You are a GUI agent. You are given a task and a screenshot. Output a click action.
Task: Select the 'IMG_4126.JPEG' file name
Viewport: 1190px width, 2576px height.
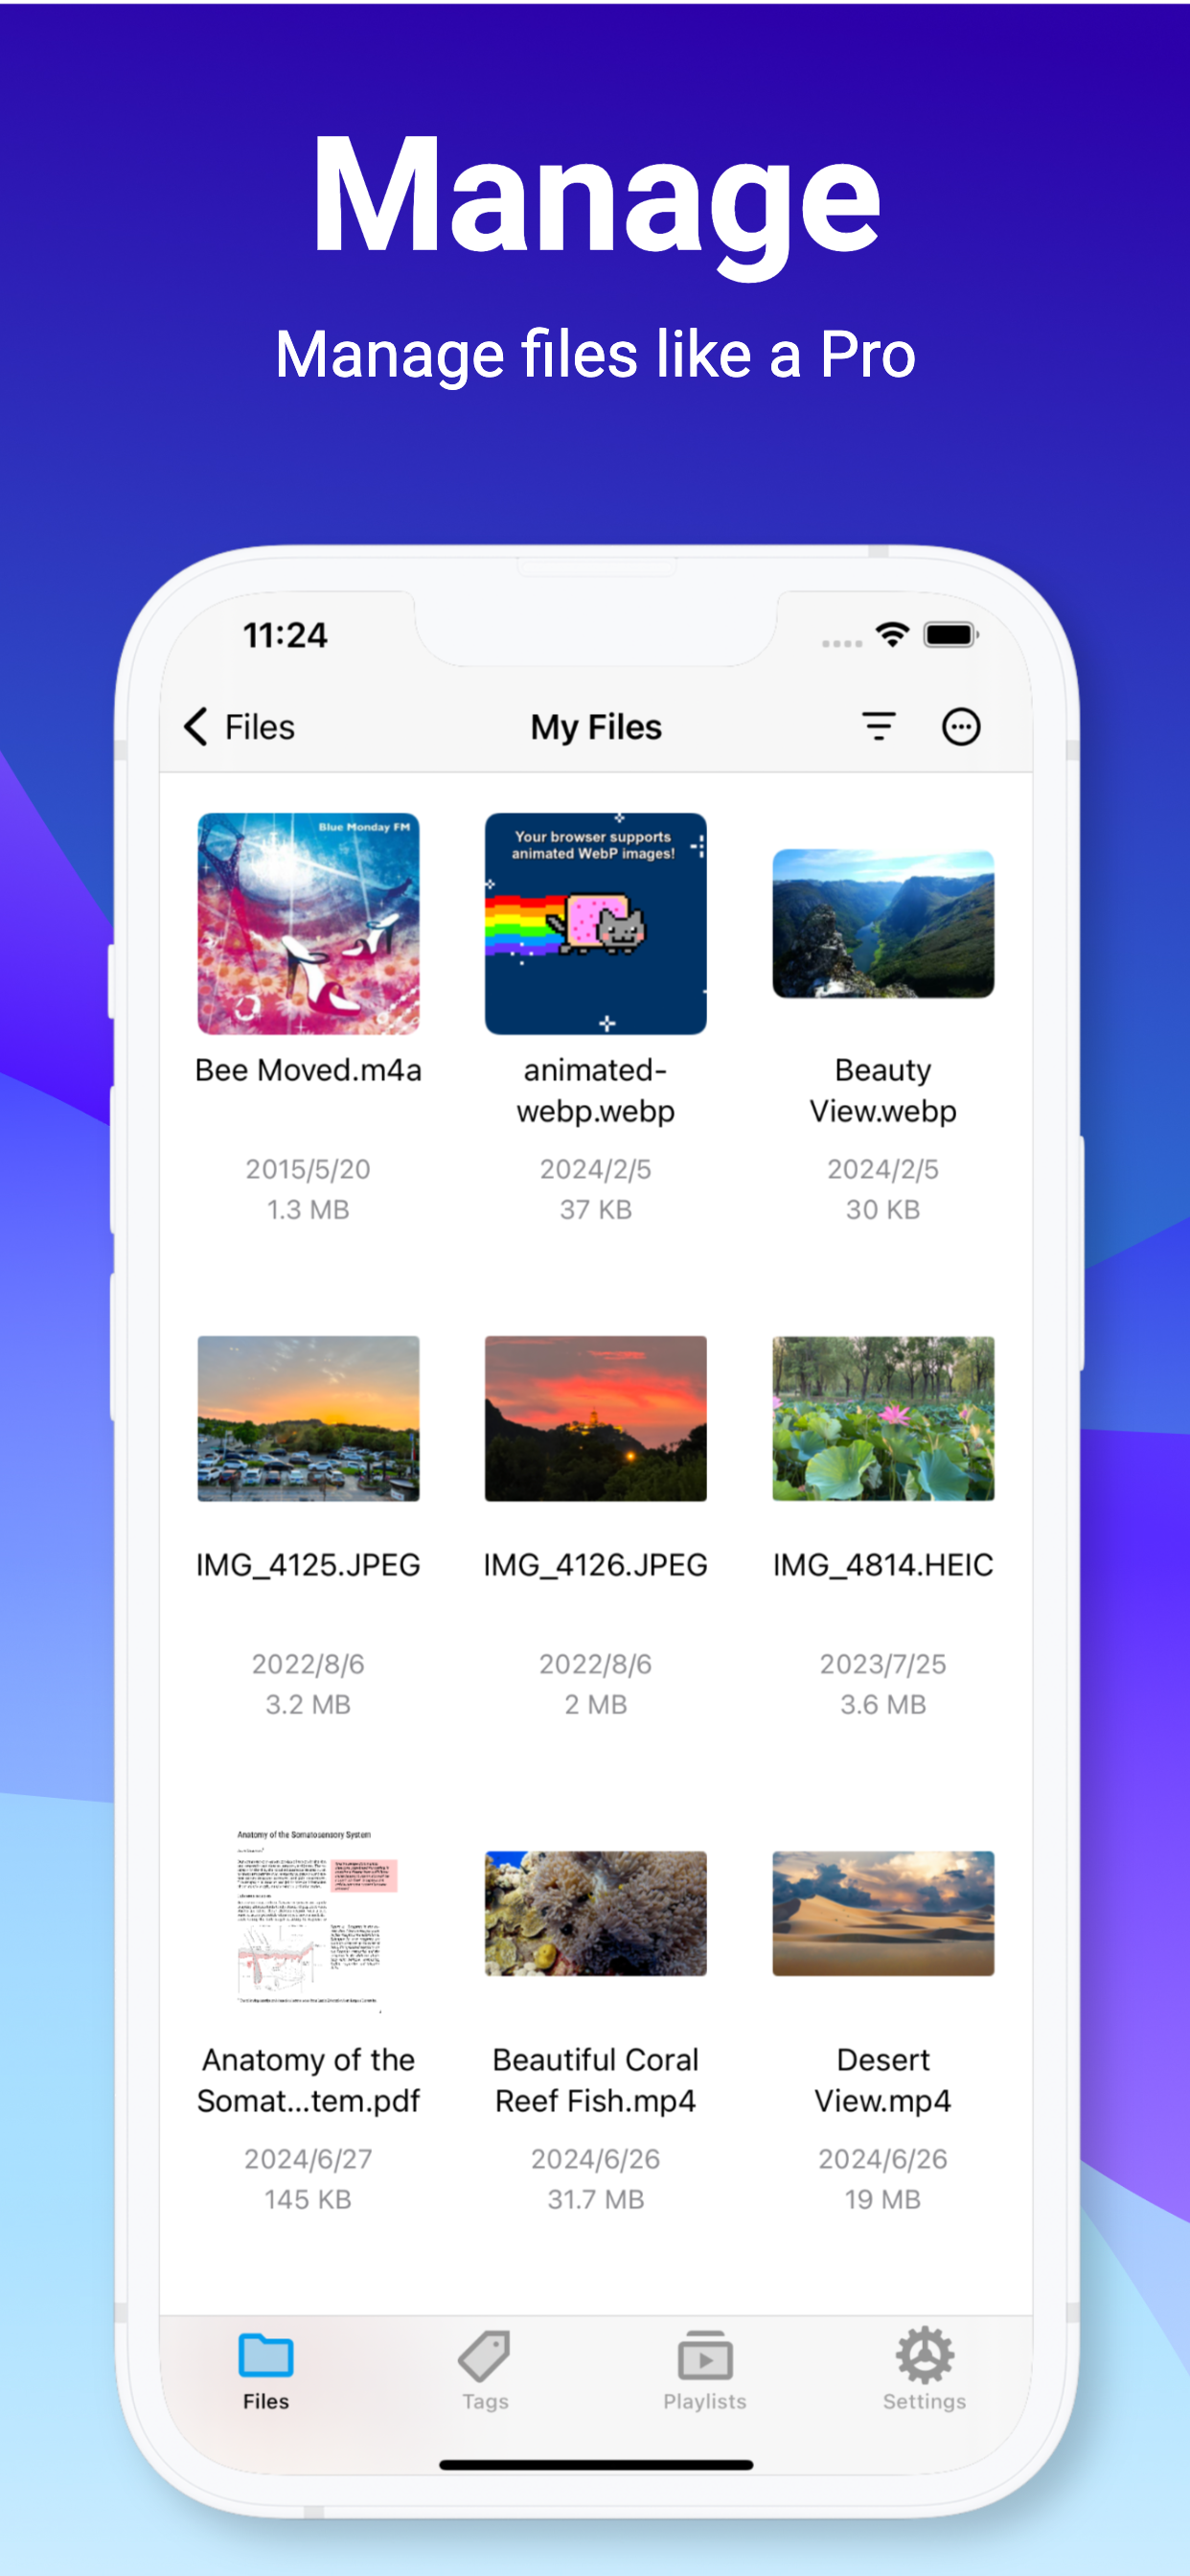595,1565
